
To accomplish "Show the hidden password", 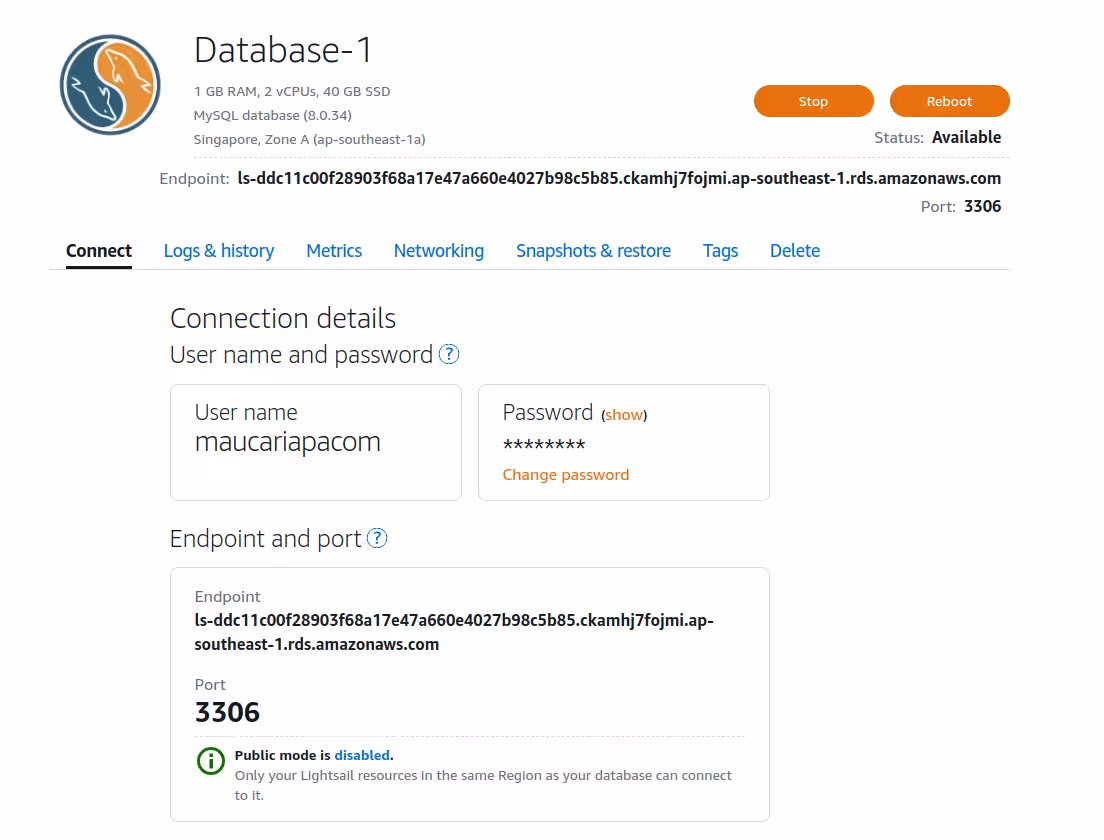I will [624, 415].
